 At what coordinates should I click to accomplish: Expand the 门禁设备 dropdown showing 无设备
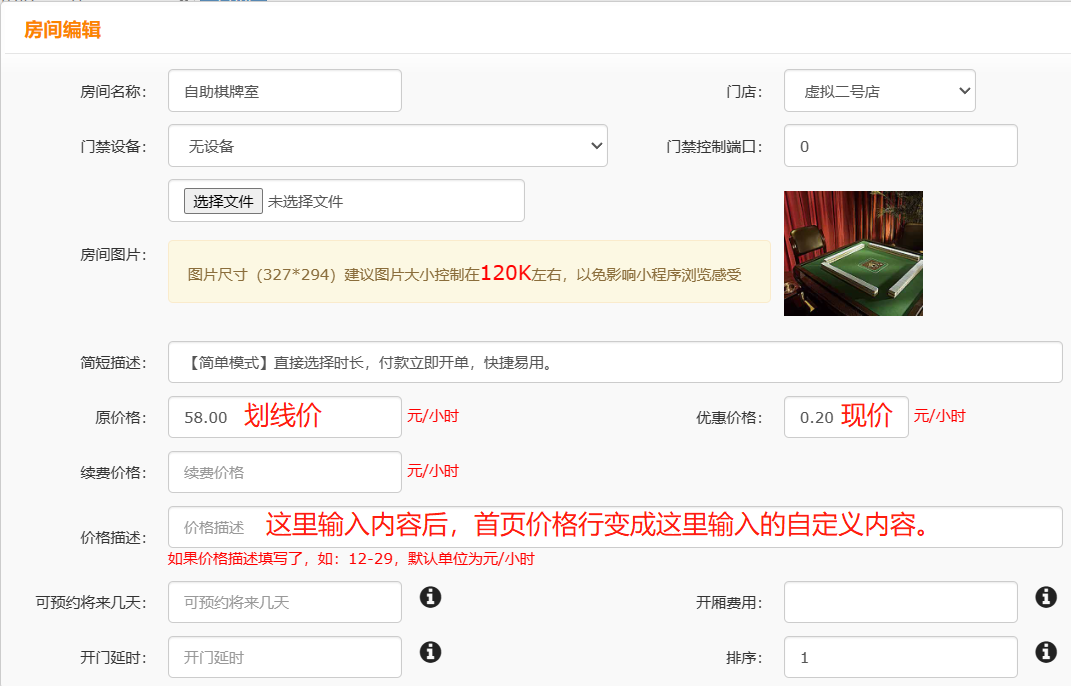tap(388, 146)
